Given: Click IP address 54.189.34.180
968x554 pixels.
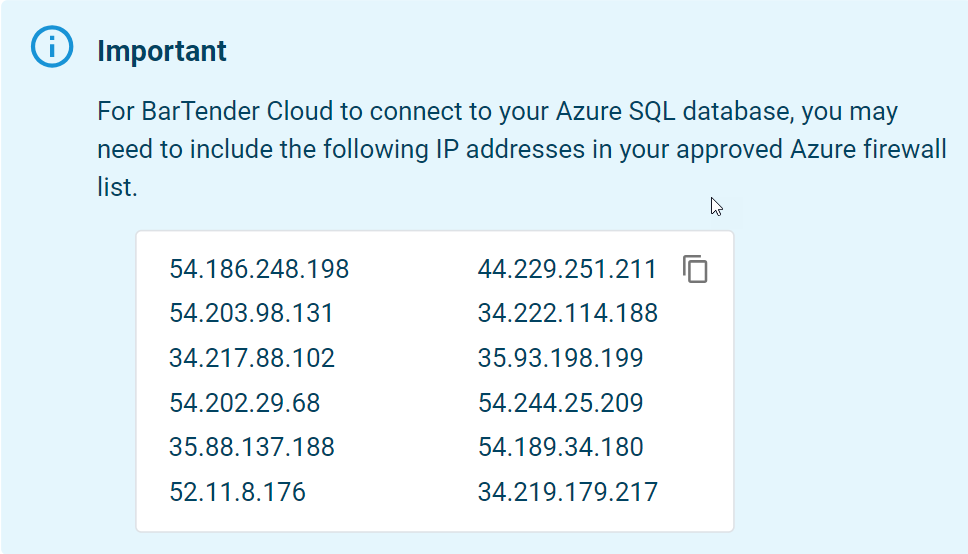Looking at the screenshot, I should tap(561, 447).
